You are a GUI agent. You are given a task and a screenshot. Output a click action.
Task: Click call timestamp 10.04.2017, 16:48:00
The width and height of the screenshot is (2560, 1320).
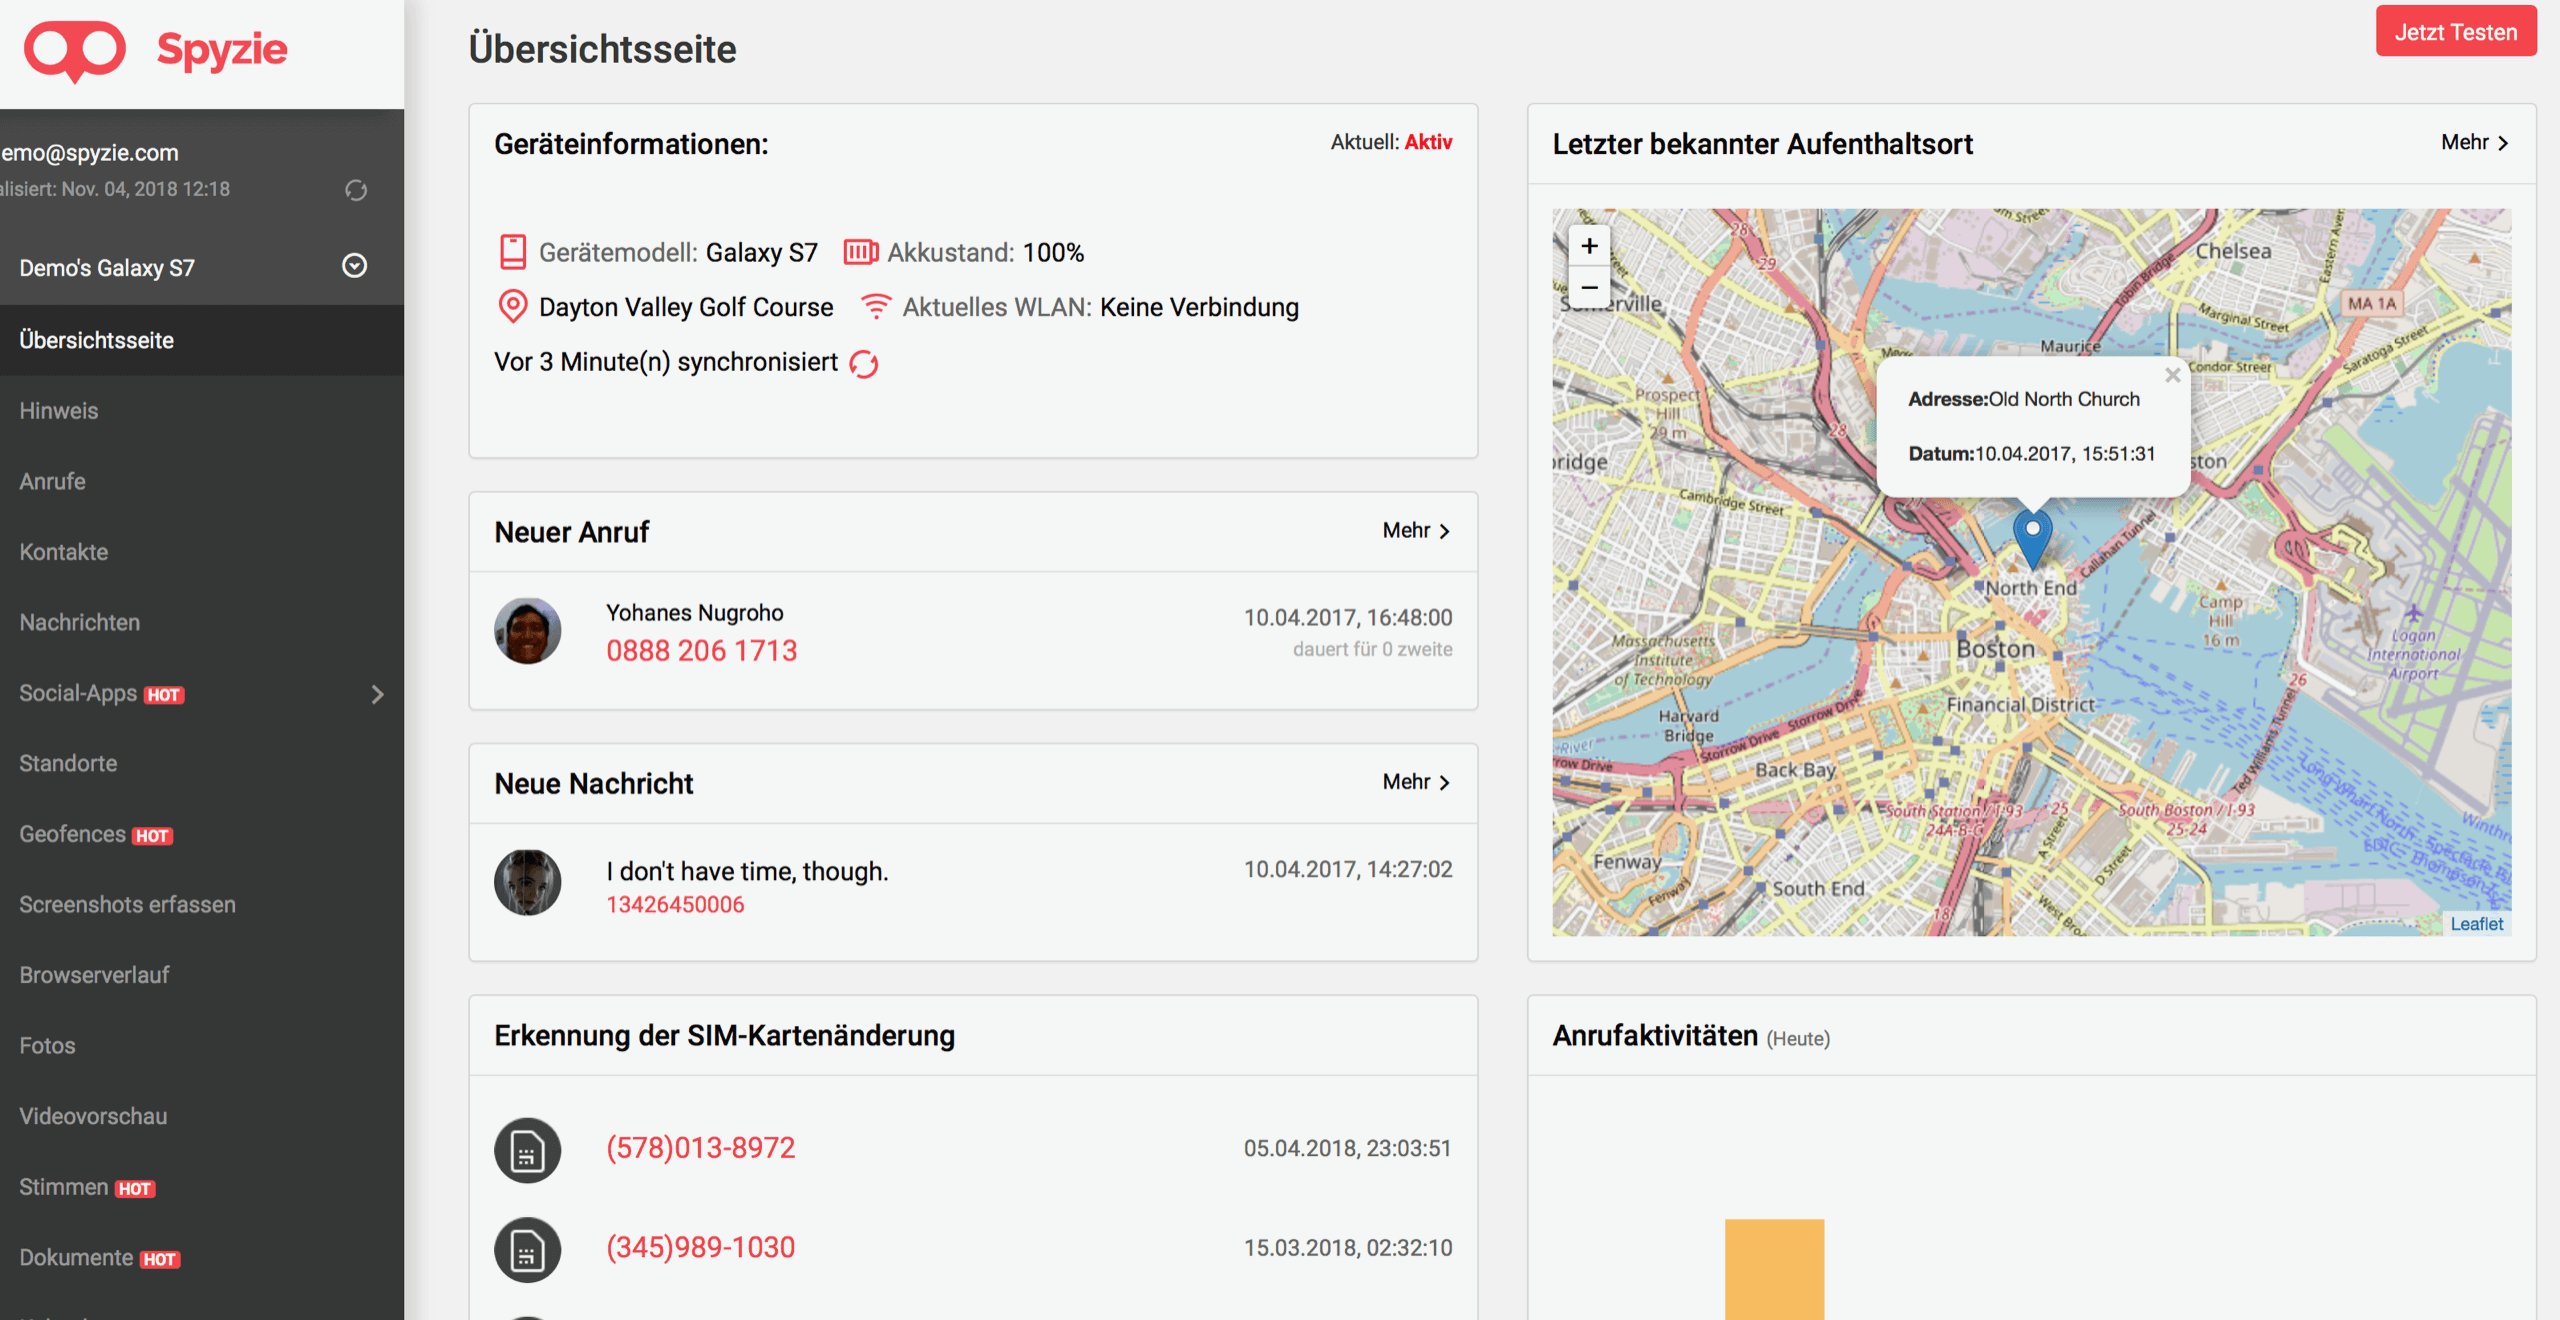tap(1348, 618)
